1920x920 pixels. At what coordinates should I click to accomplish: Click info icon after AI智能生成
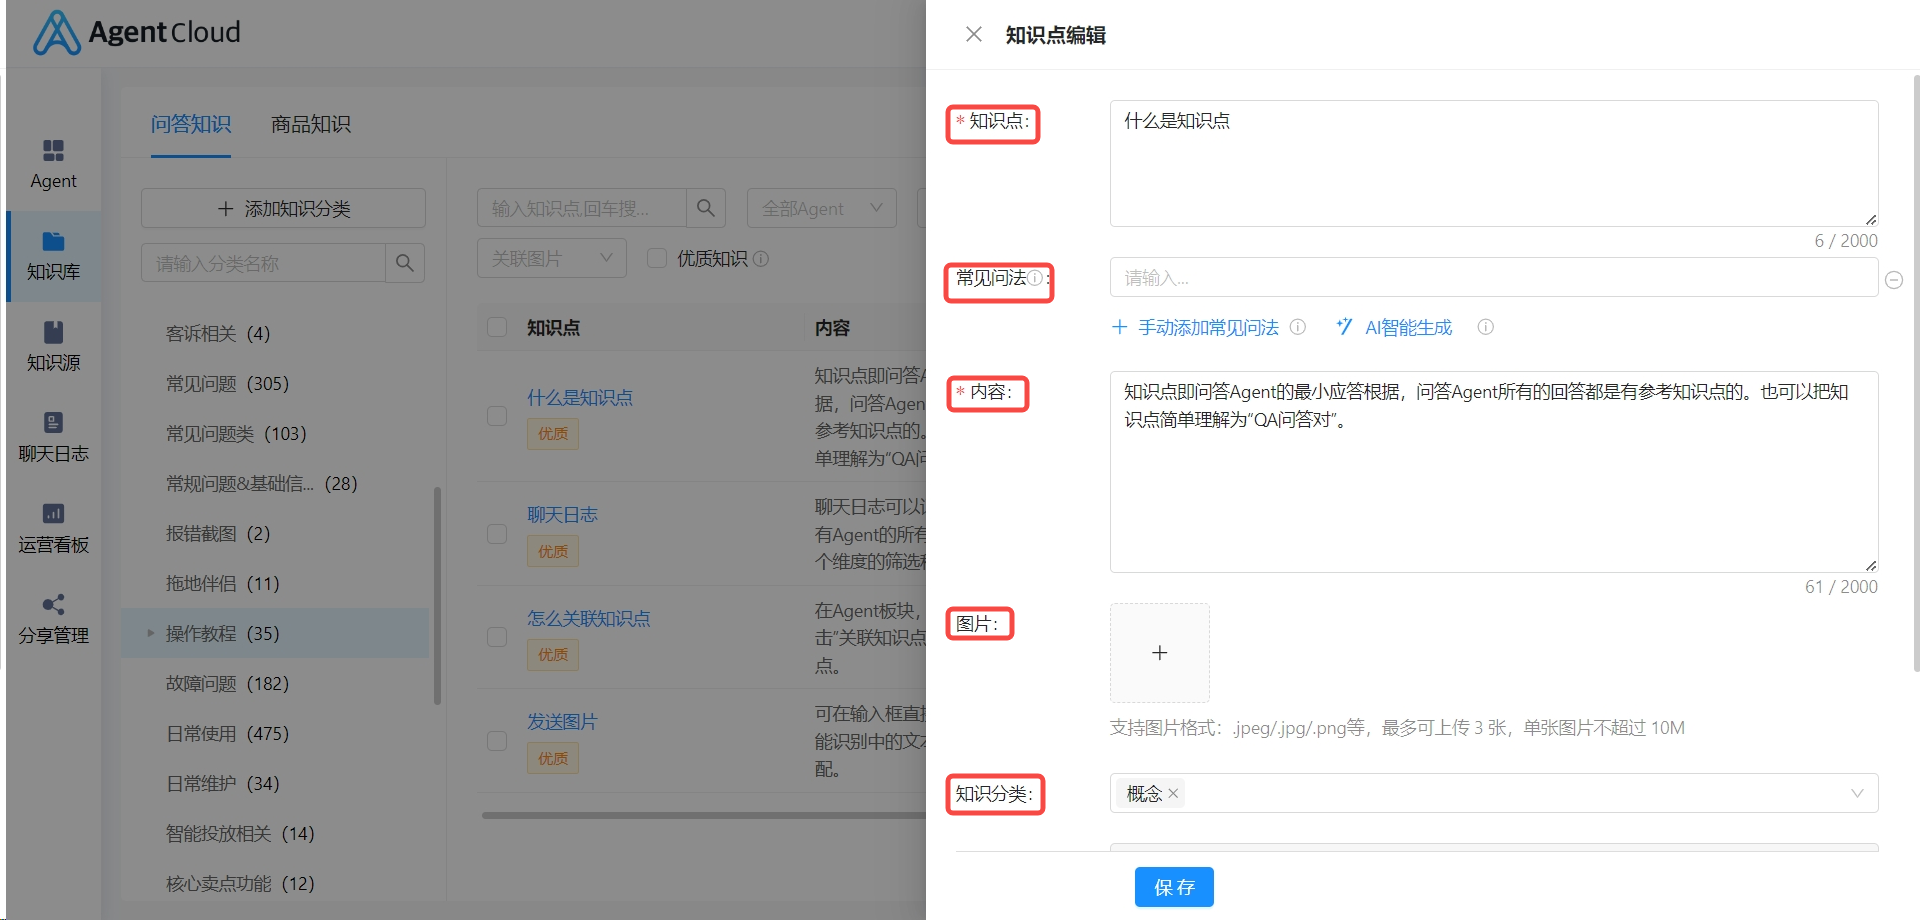[1486, 327]
